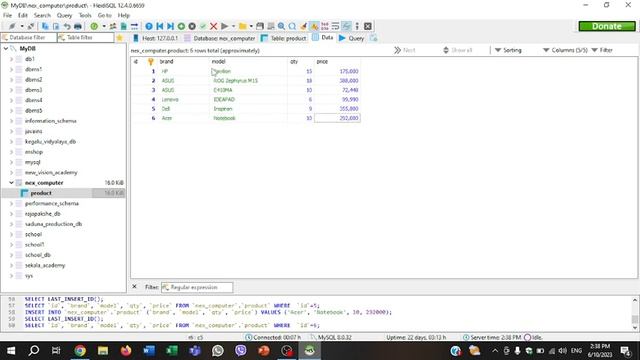Click the black X icon in the toolbar
The height and width of the screenshot is (360, 640).
pyautogui.click(x=368, y=26)
